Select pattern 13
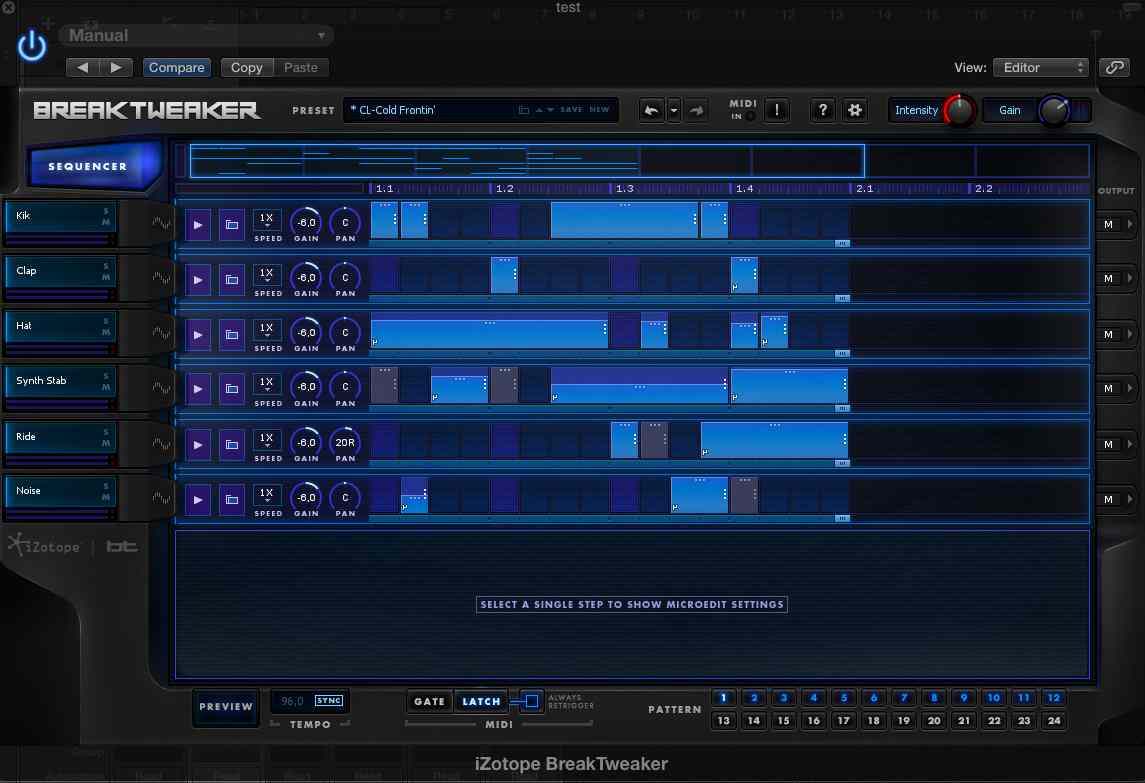 (x=724, y=720)
